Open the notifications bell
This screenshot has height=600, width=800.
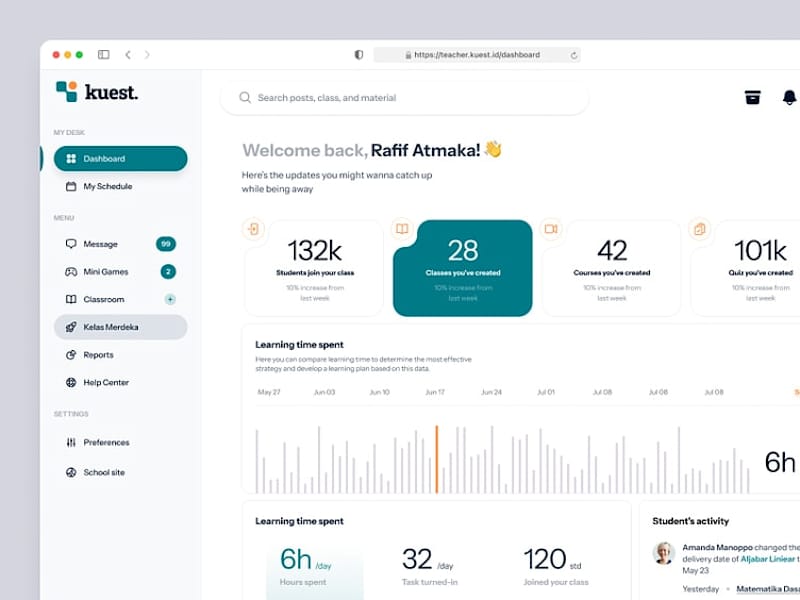(x=789, y=97)
